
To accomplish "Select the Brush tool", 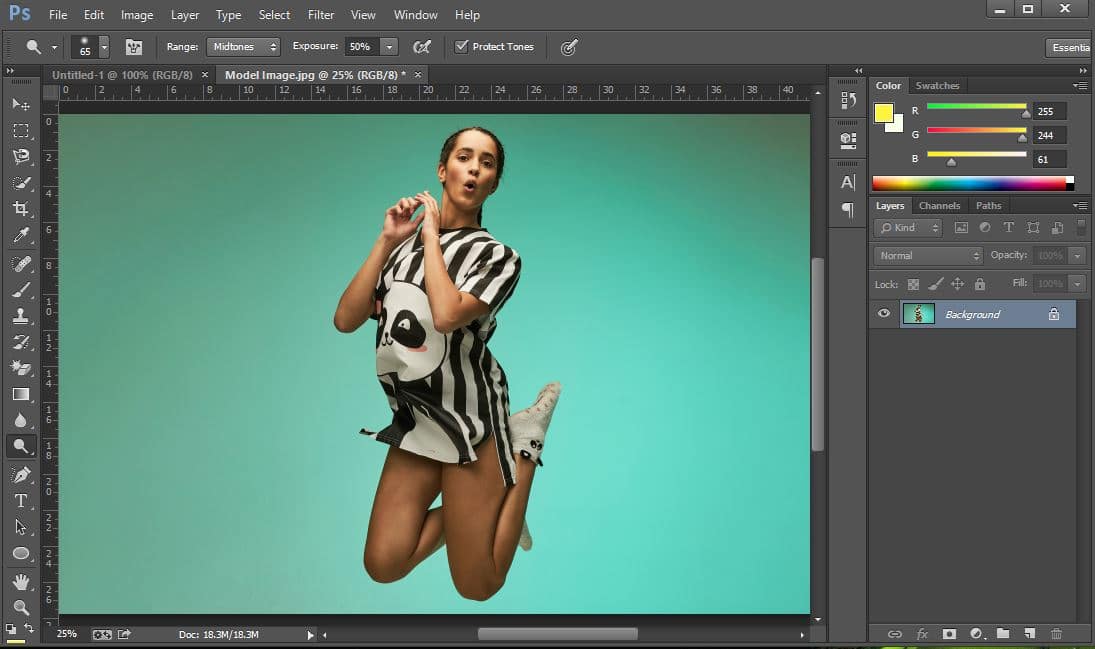I will tap(20, 290).
